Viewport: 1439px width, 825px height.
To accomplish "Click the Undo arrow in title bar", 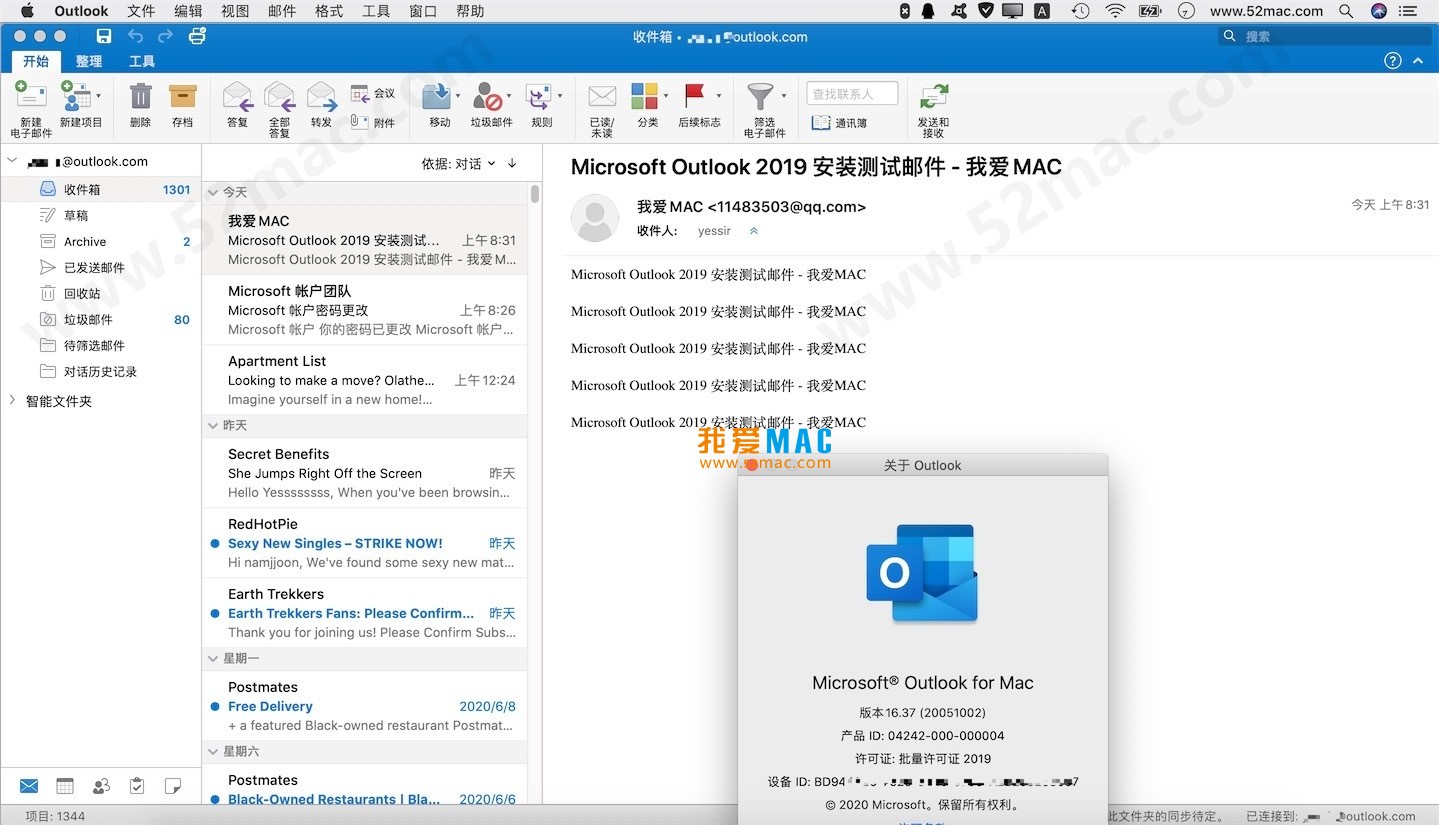I will click(135, 36).
